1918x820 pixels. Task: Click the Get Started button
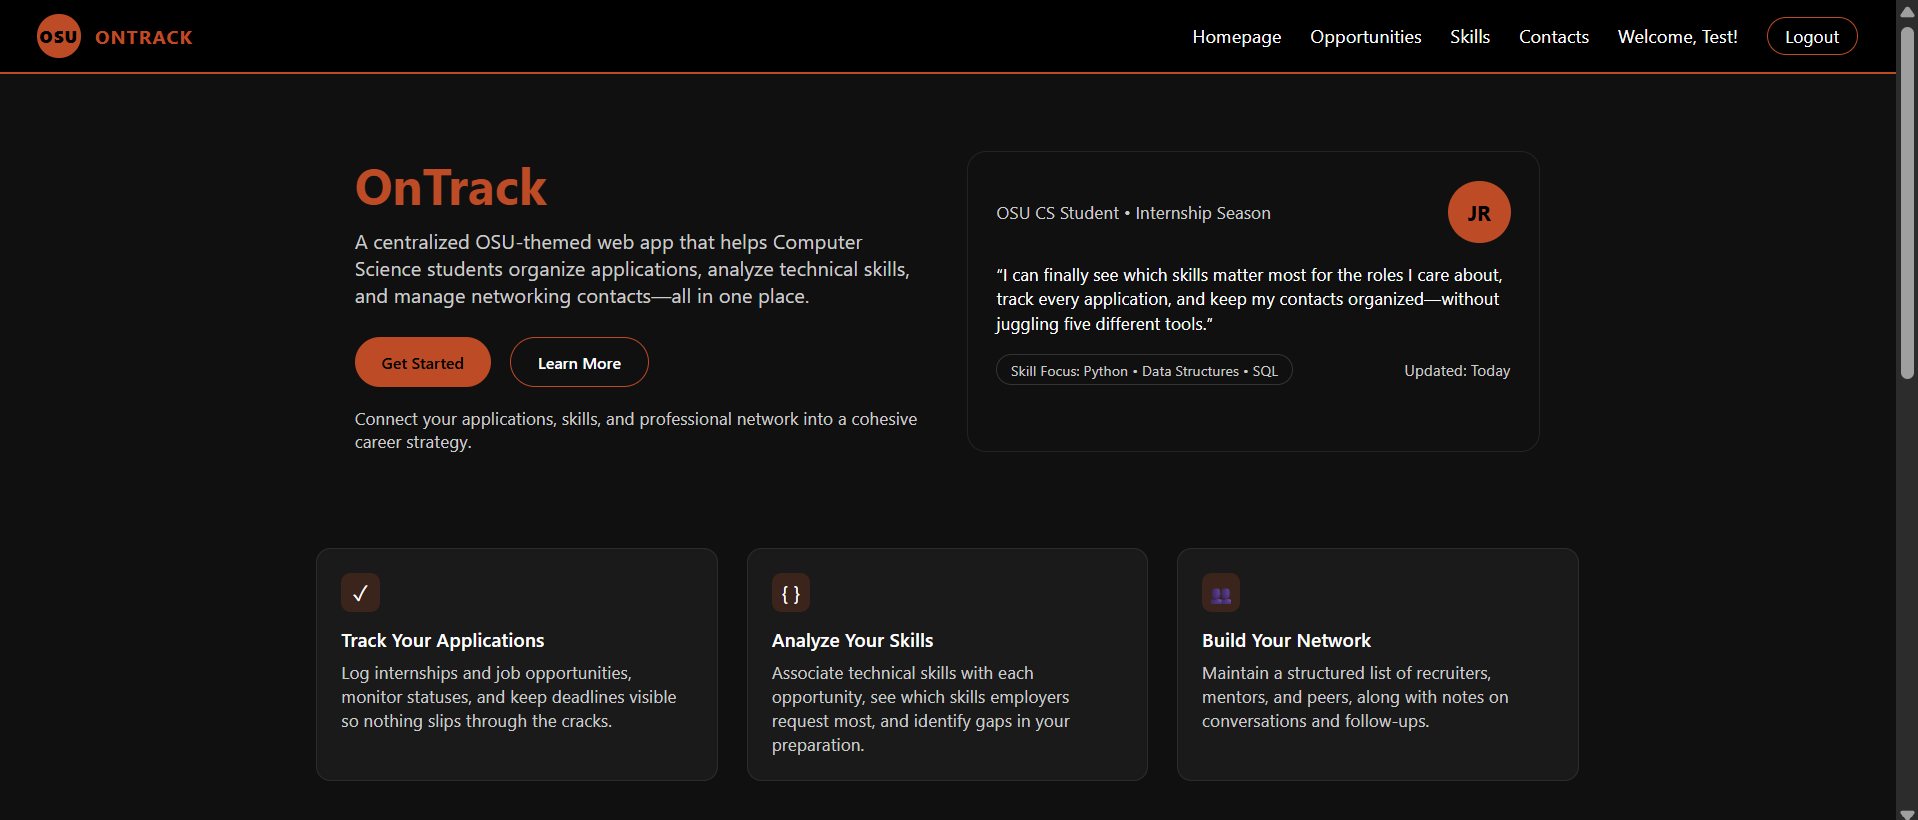click(x=423, y=362)
